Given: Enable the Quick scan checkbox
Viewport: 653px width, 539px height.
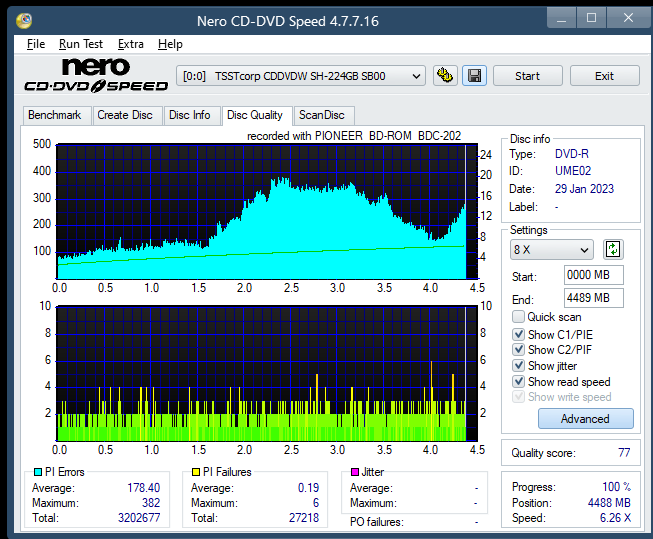Looking at the screenshot, I should [x=518, y=317].
